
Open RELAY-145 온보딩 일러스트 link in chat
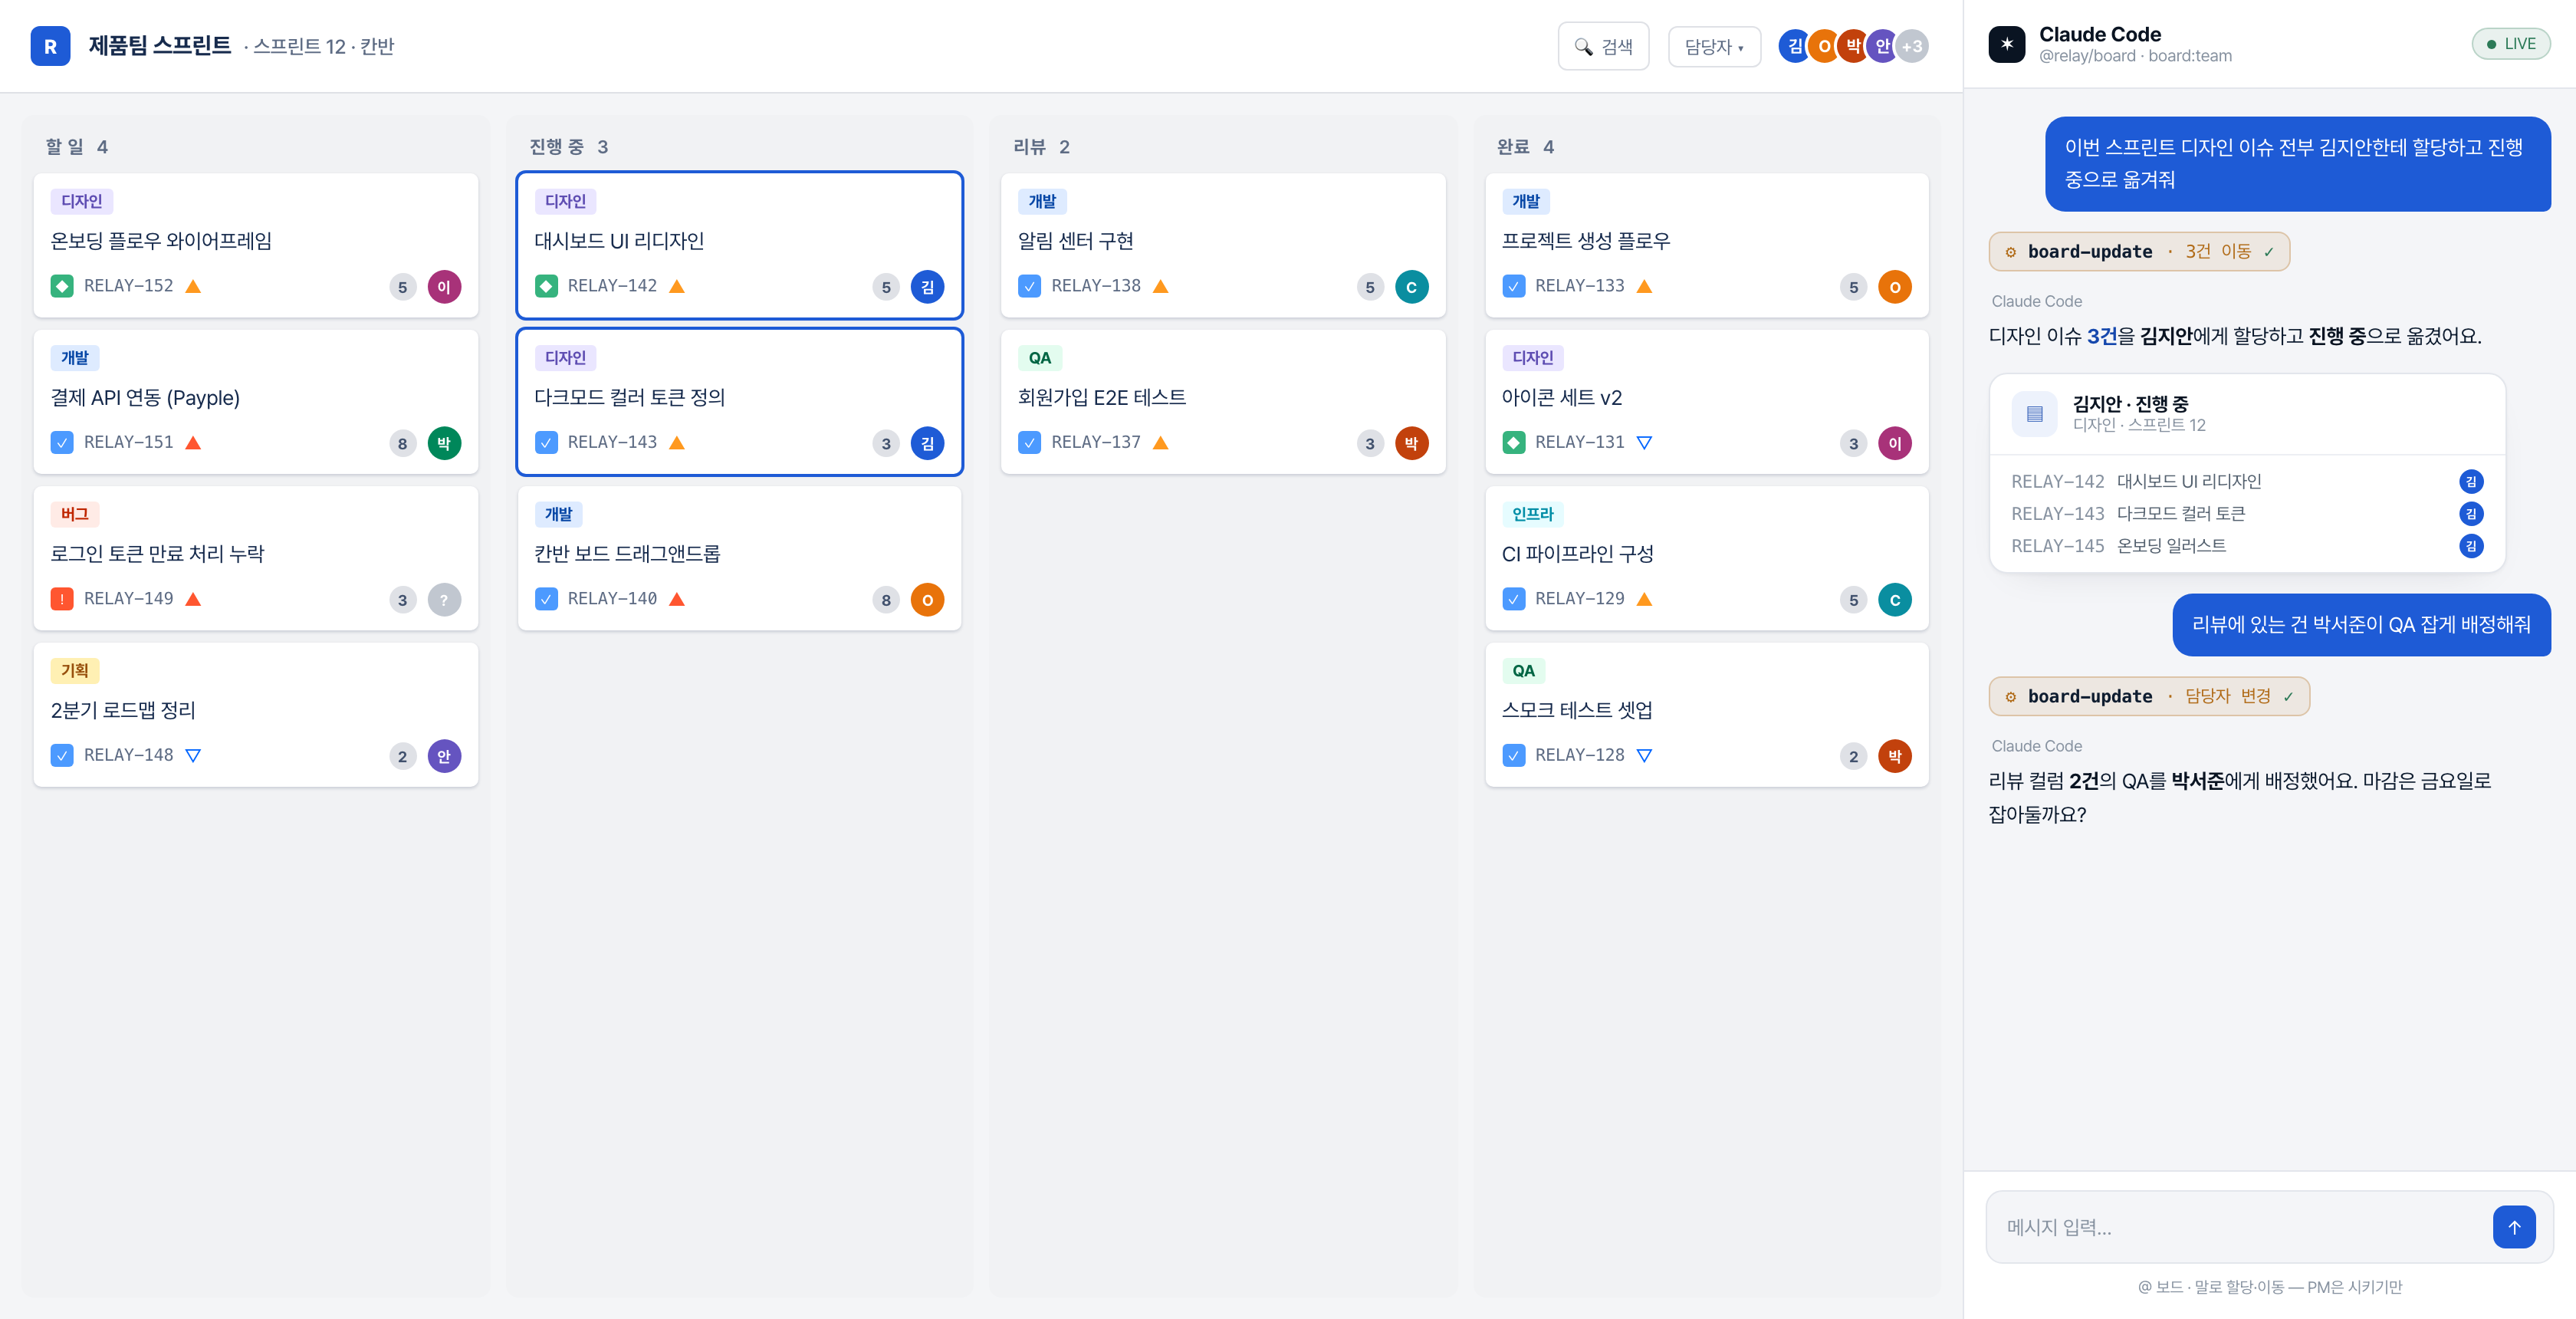tap(2118, 546)
